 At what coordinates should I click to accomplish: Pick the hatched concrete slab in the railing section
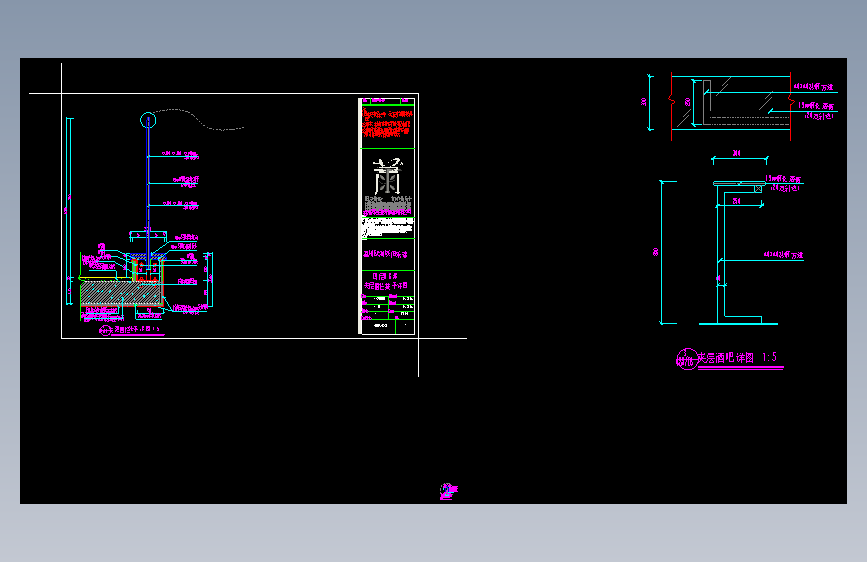click(x=121, y=293)
